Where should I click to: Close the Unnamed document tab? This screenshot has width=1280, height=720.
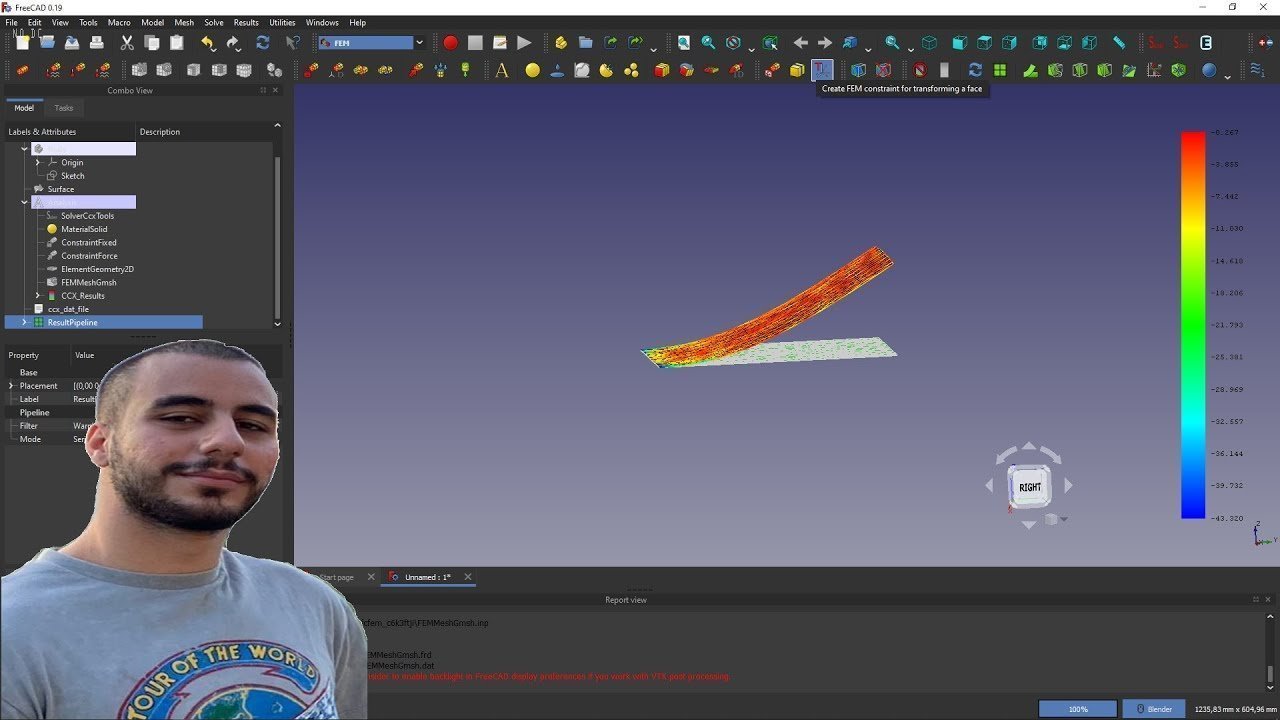tap(467, 577)
